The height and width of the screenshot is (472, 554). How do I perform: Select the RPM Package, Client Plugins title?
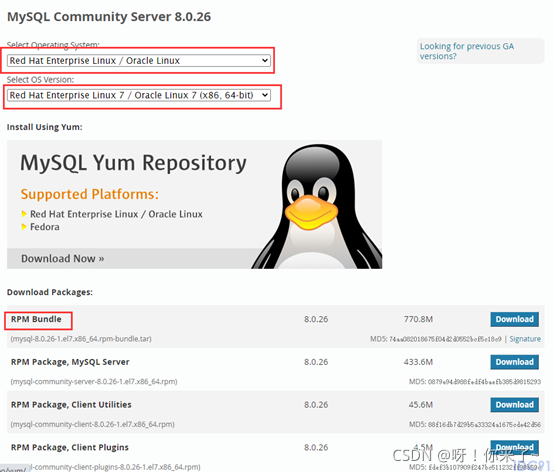pos(70,448)
